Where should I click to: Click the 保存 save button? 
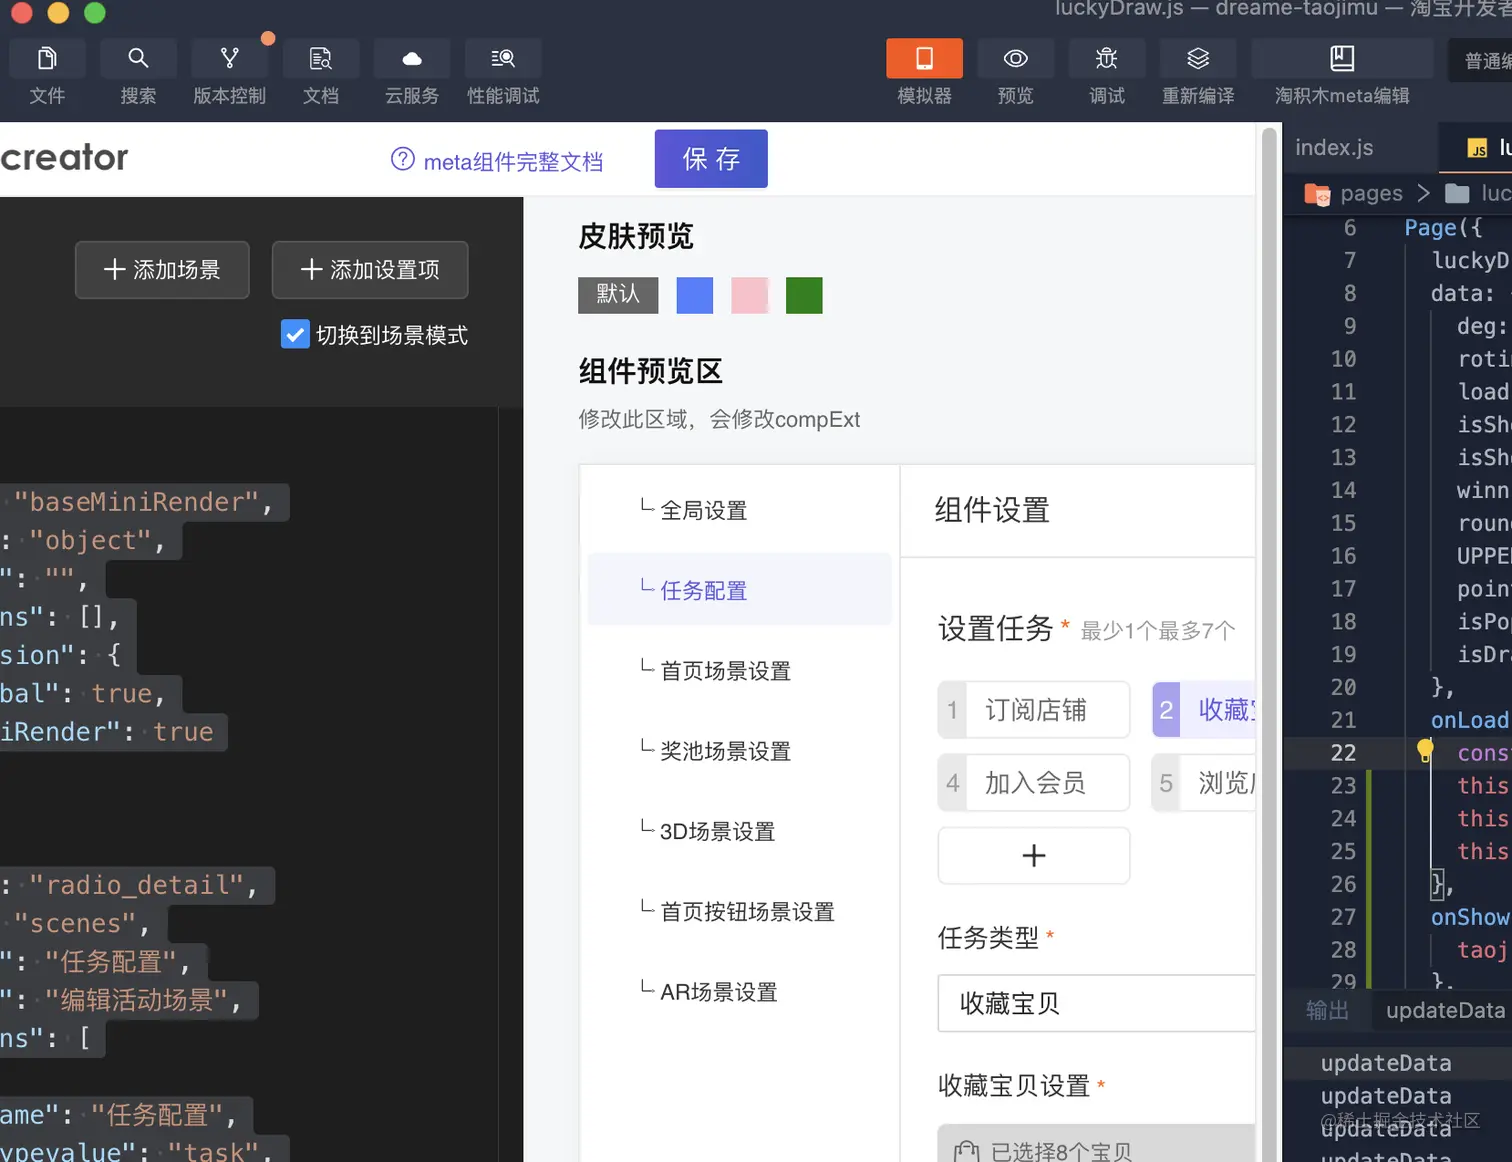pyautogui.click(x=710, y=158)
